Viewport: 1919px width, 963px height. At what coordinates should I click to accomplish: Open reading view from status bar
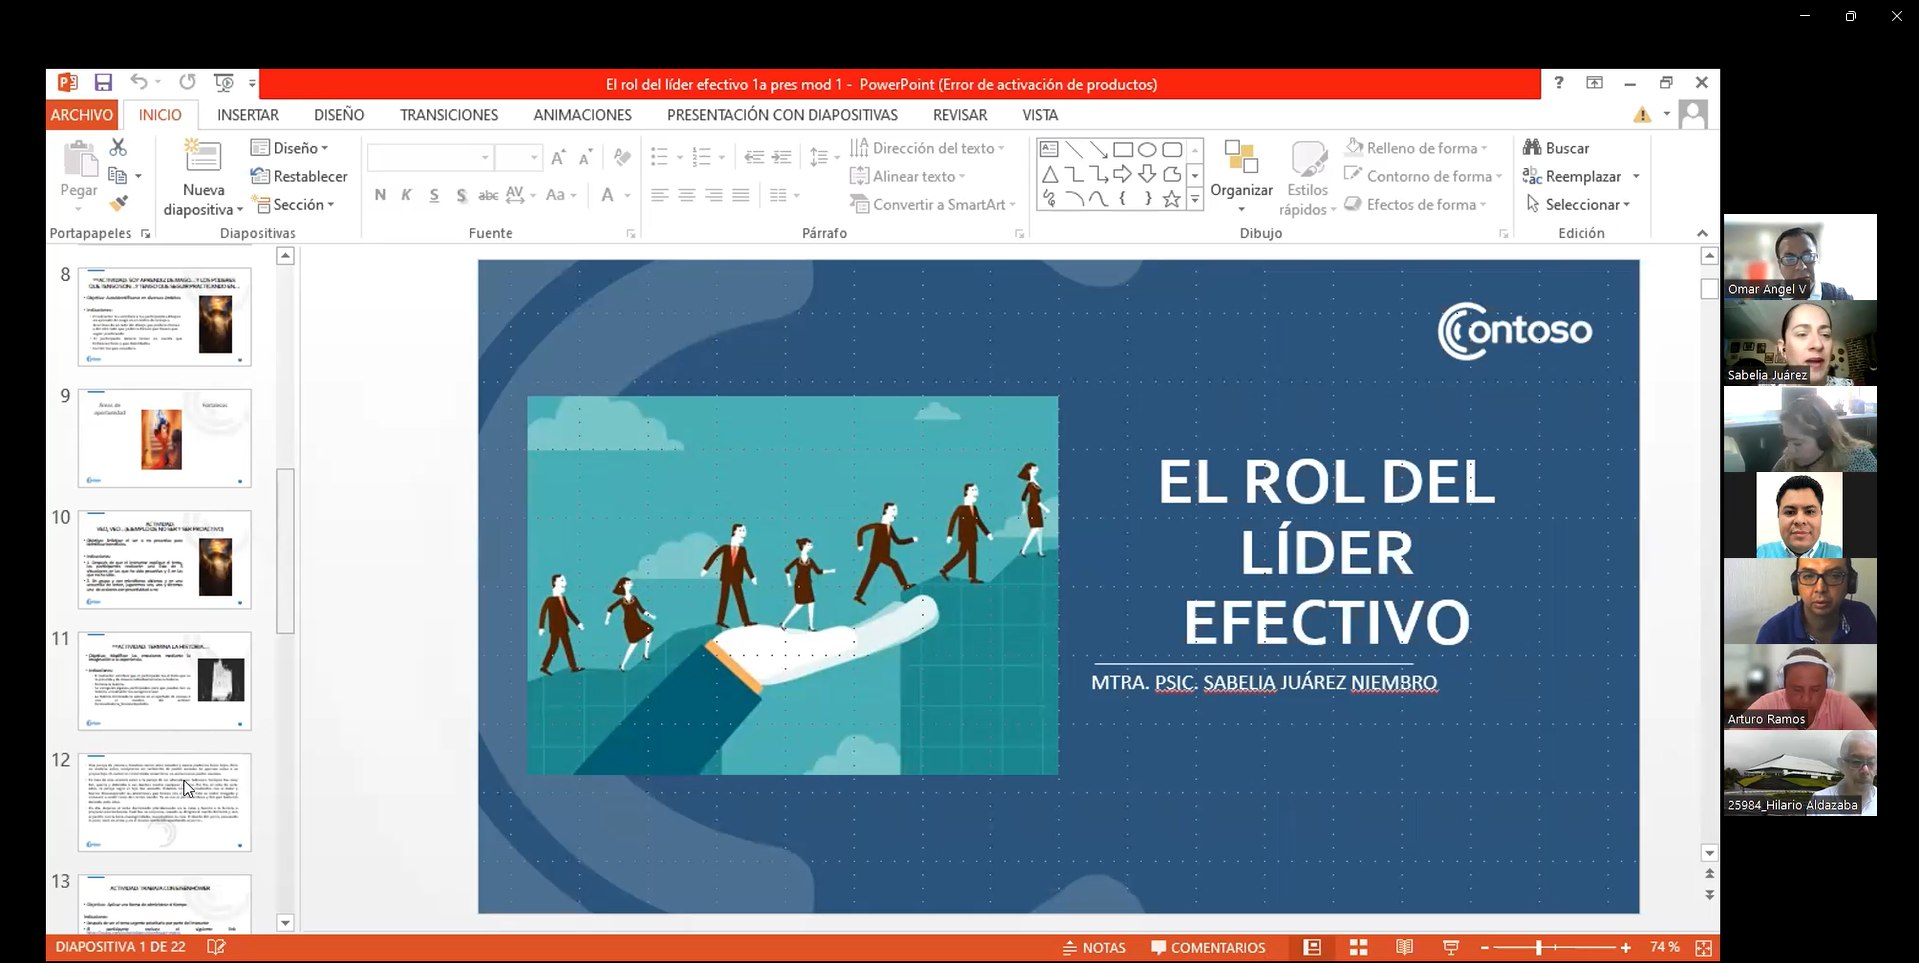1404,947
